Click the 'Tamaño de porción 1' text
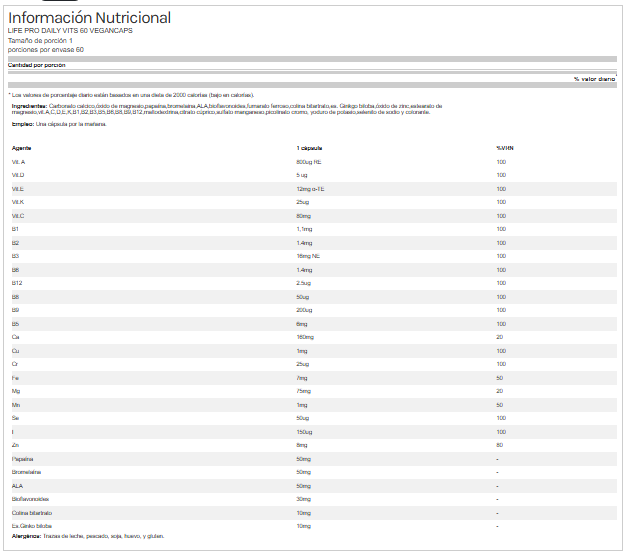The width and height of the screenshot is (624, 558). 40,40
